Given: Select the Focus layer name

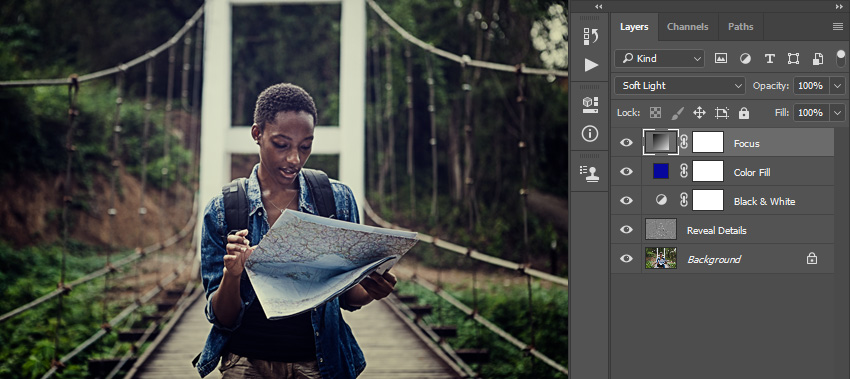Looking at the screenshot, I should (x=746, y=144).
